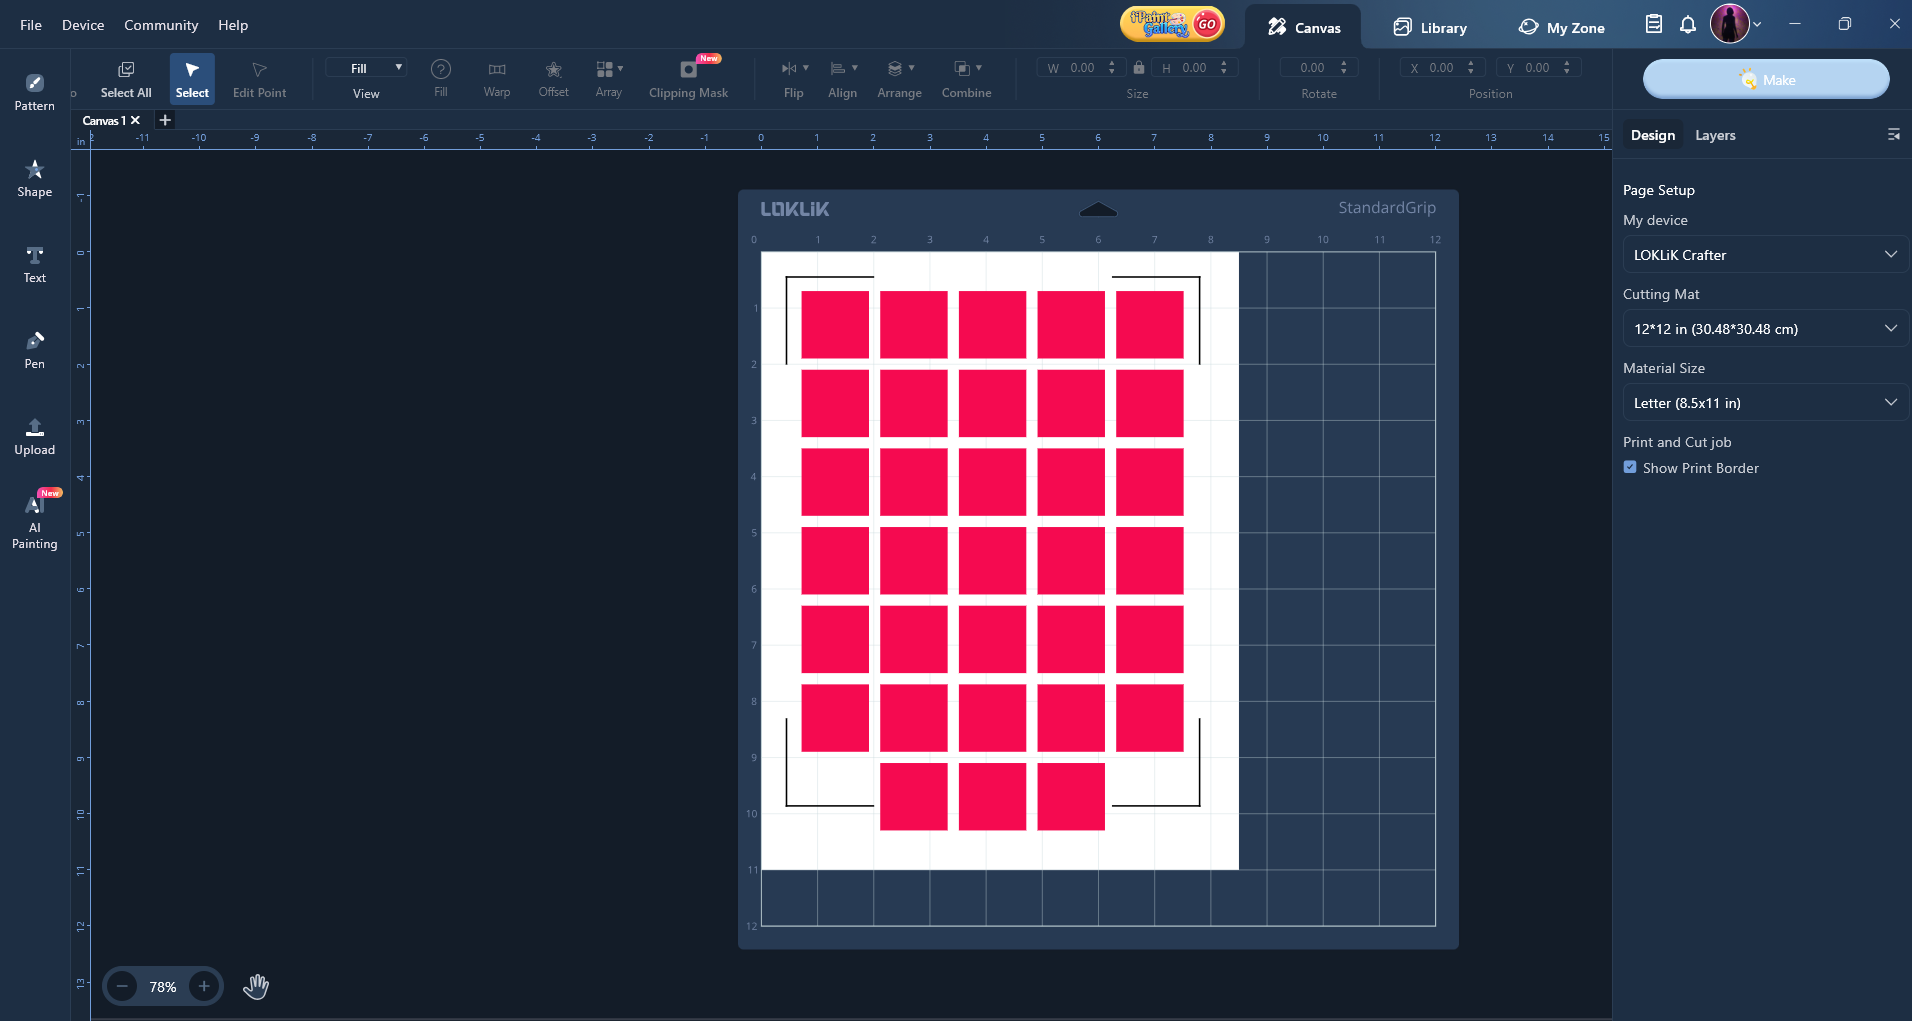Open the Upload panel
The height and width of the screenshot is (1021, 1912).
pyautogui.click(x=34, y=436)
